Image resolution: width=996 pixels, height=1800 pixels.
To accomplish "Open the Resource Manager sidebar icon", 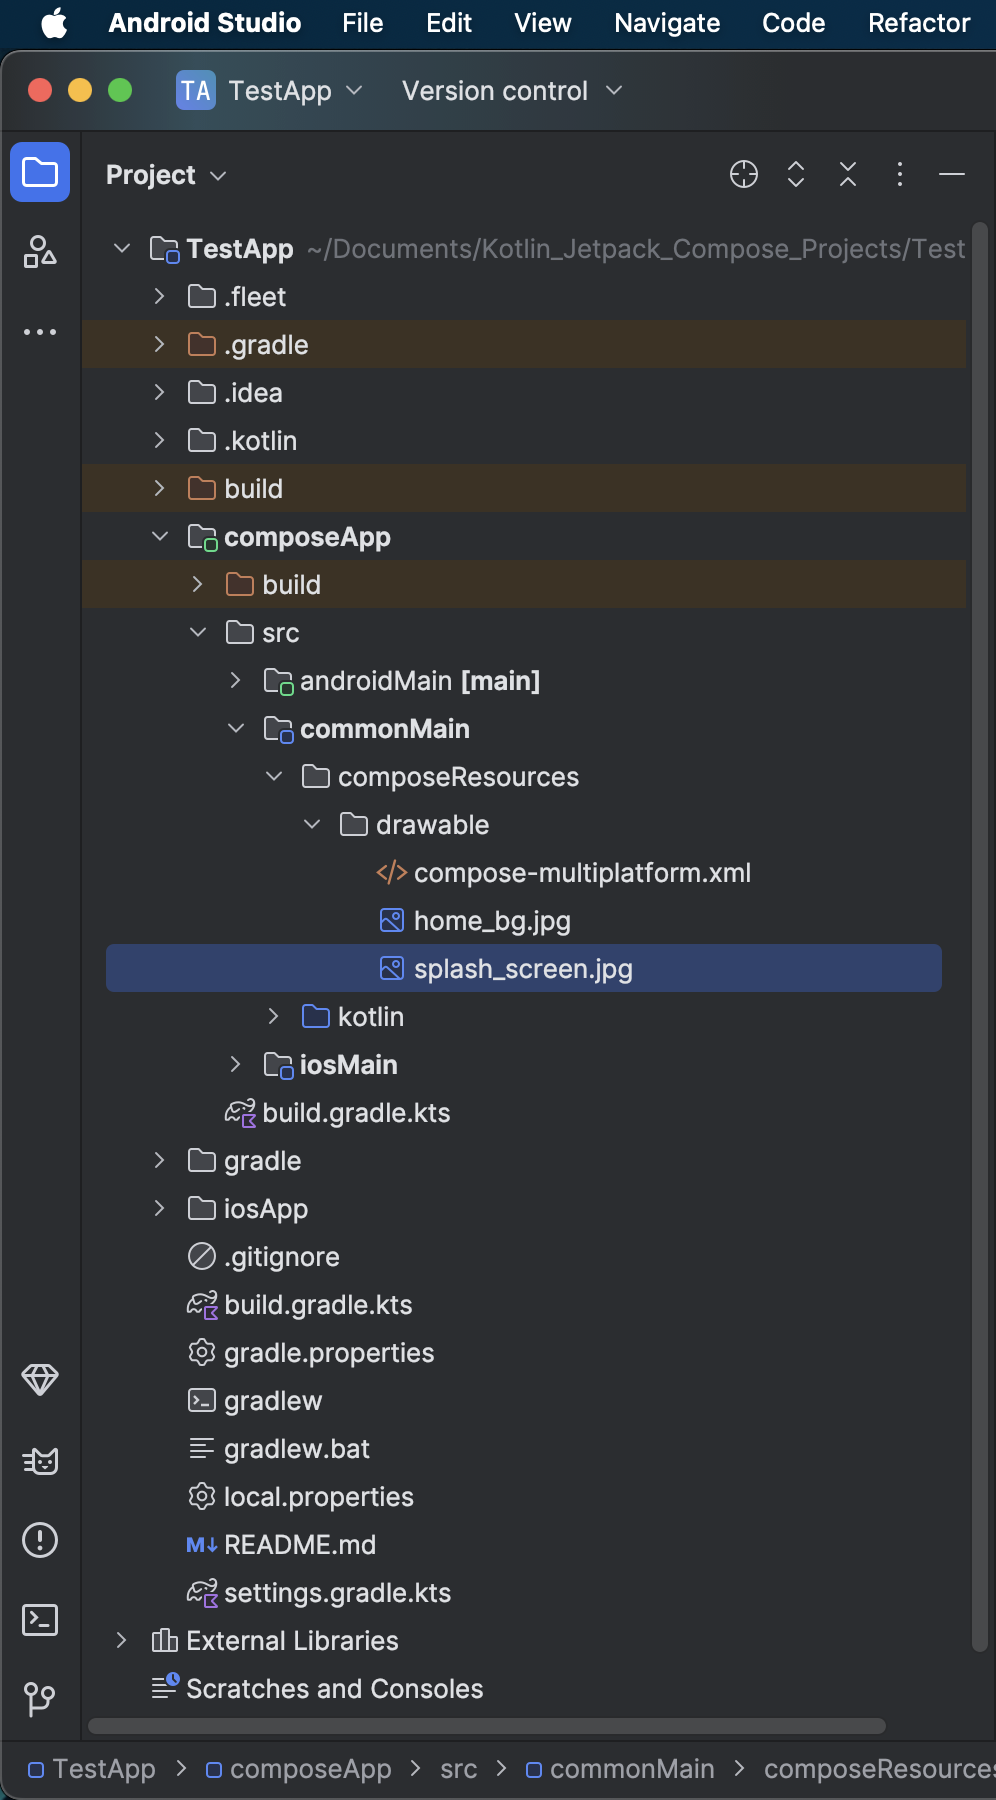I will [x=40, y=251].
